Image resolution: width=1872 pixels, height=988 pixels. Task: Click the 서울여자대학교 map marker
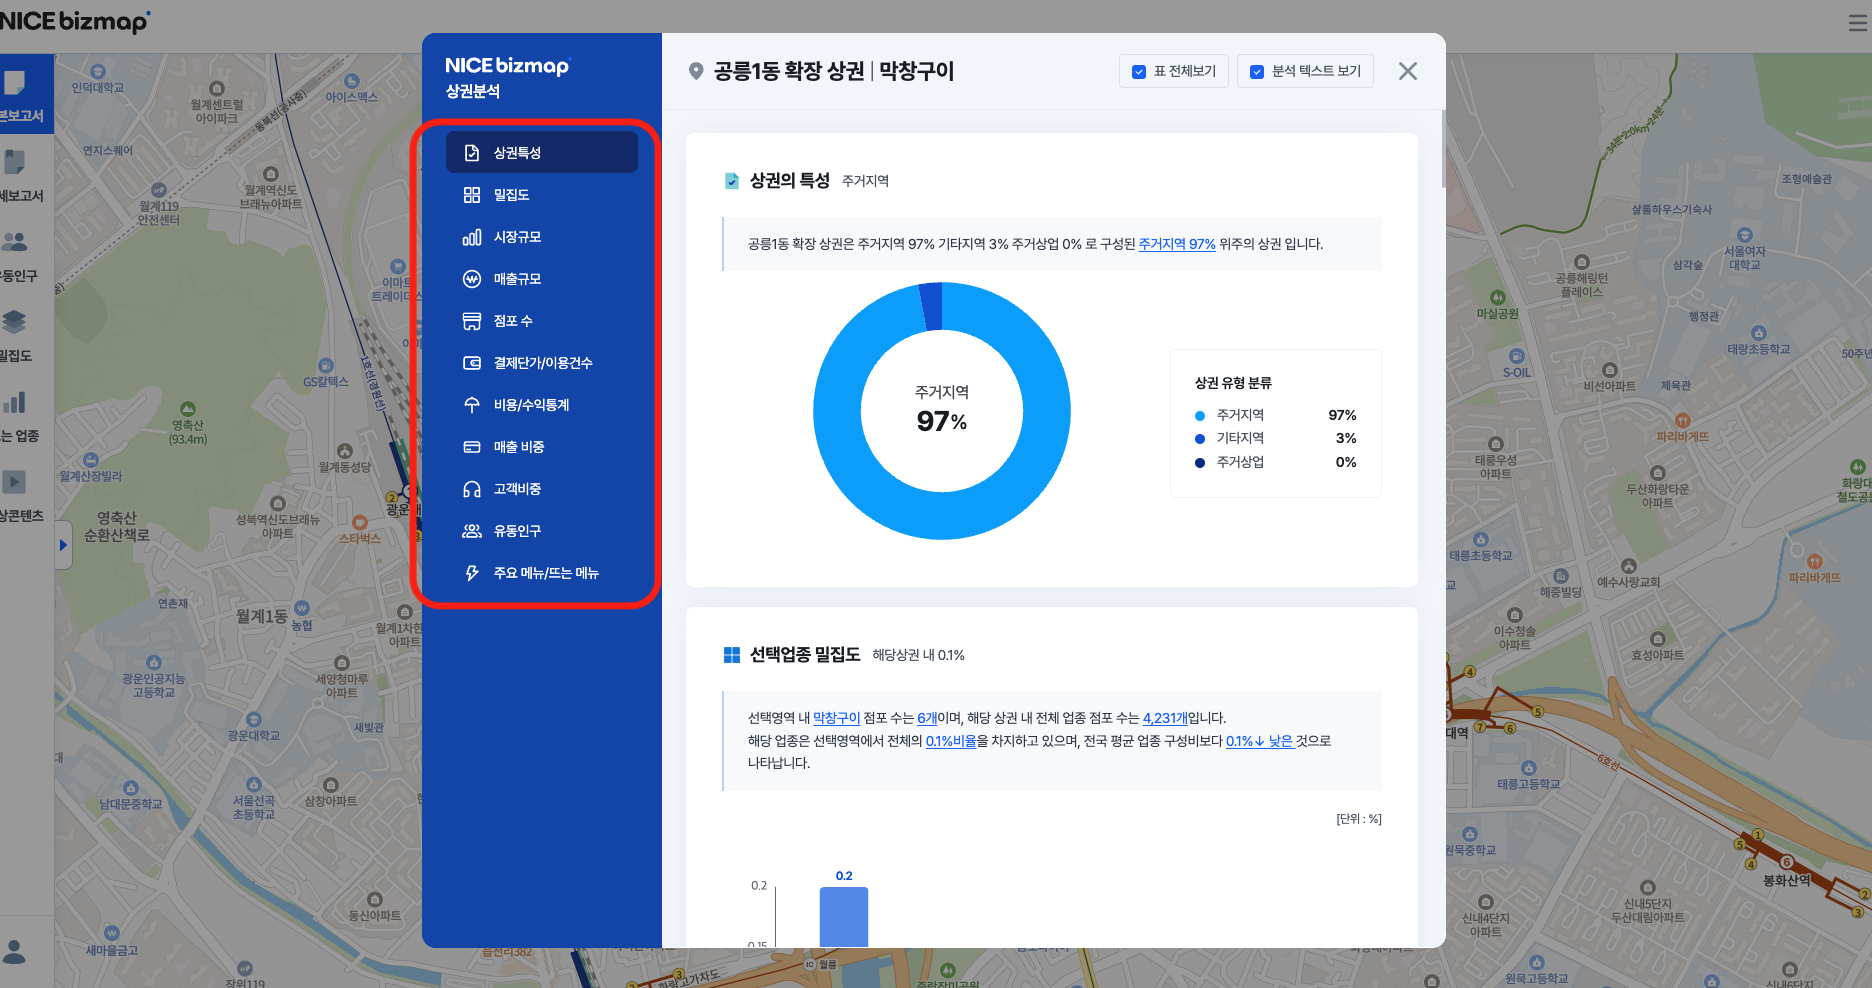pos(1745,236)
